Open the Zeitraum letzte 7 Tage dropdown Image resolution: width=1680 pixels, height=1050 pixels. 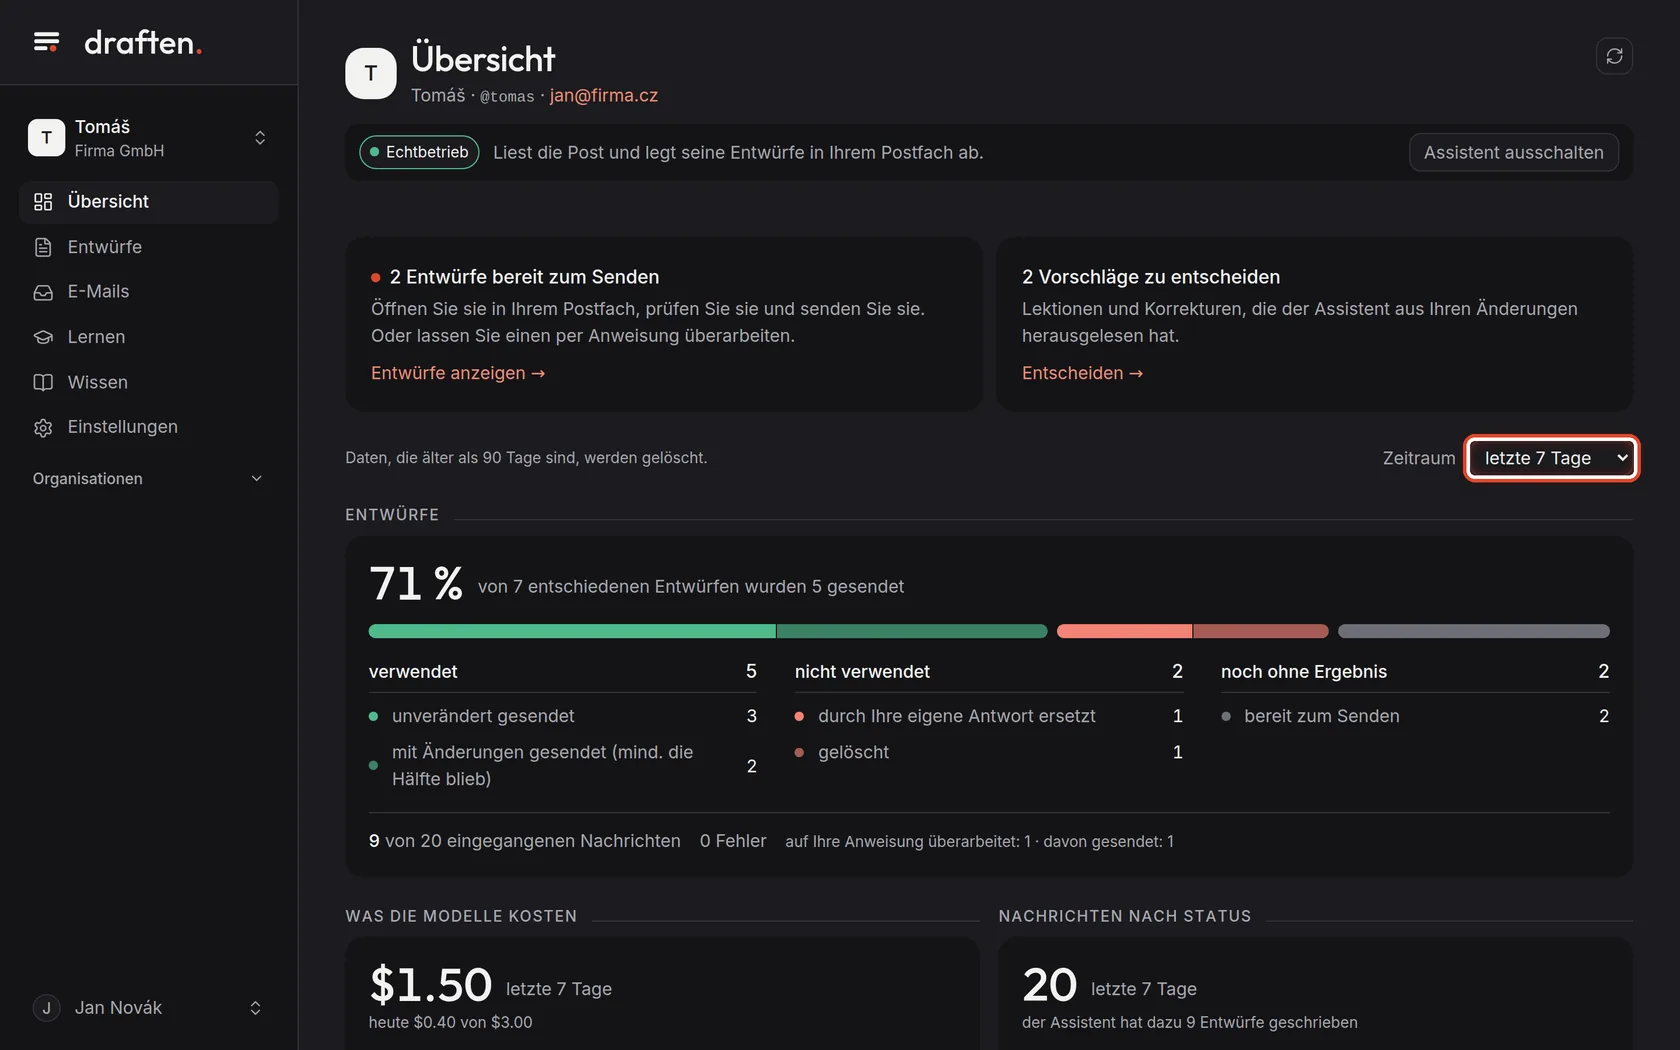click(1551, 458)
